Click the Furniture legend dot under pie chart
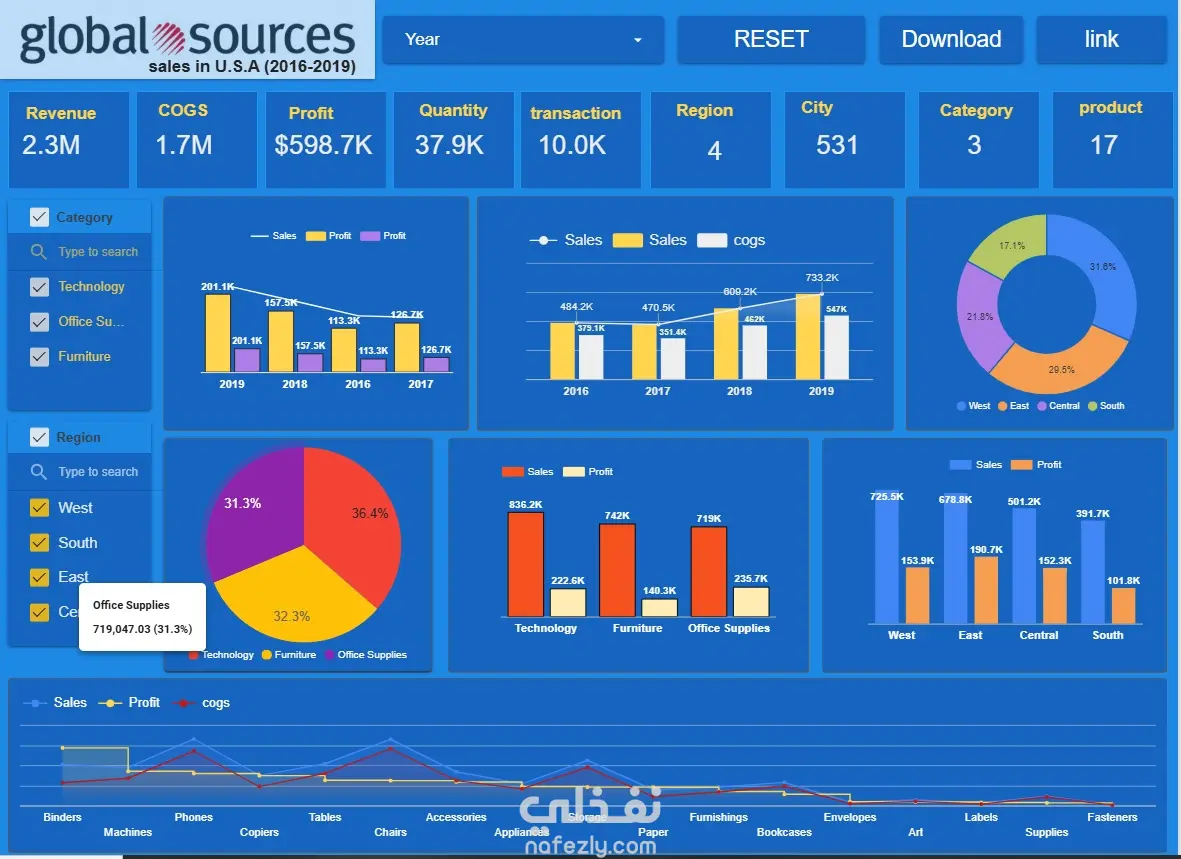The width and height of the screenshot is (1181, 859). point(267,655)
